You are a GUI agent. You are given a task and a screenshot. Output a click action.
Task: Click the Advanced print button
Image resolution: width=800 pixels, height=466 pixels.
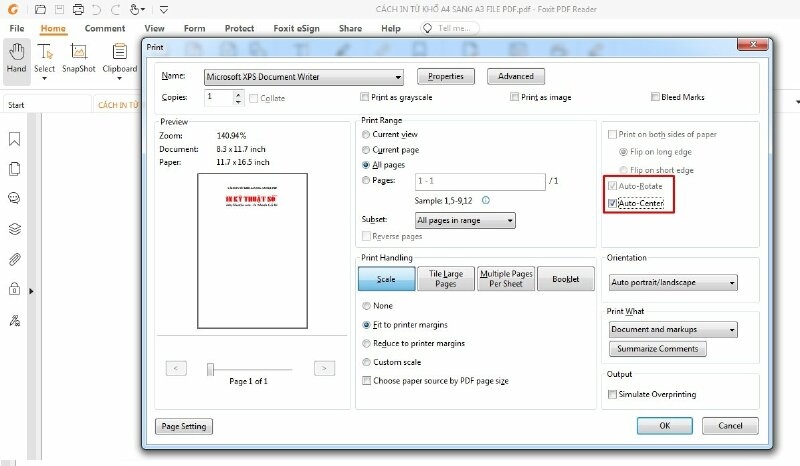pyautogui.click(x=516, y=76)
